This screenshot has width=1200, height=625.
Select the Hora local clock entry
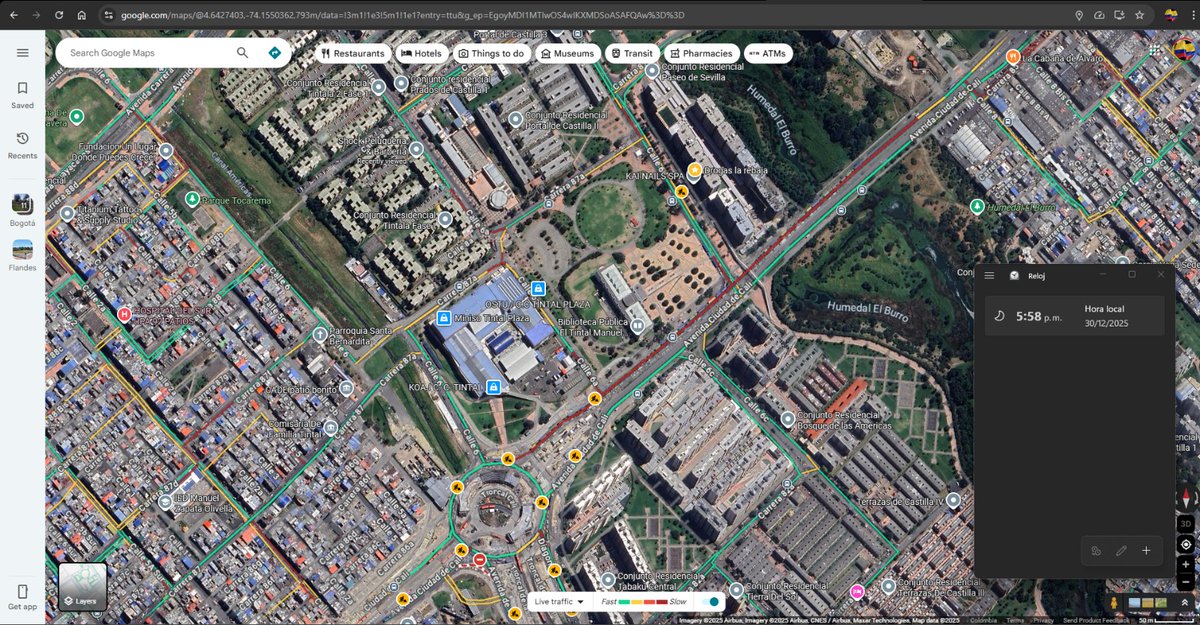pos(1074,316)
